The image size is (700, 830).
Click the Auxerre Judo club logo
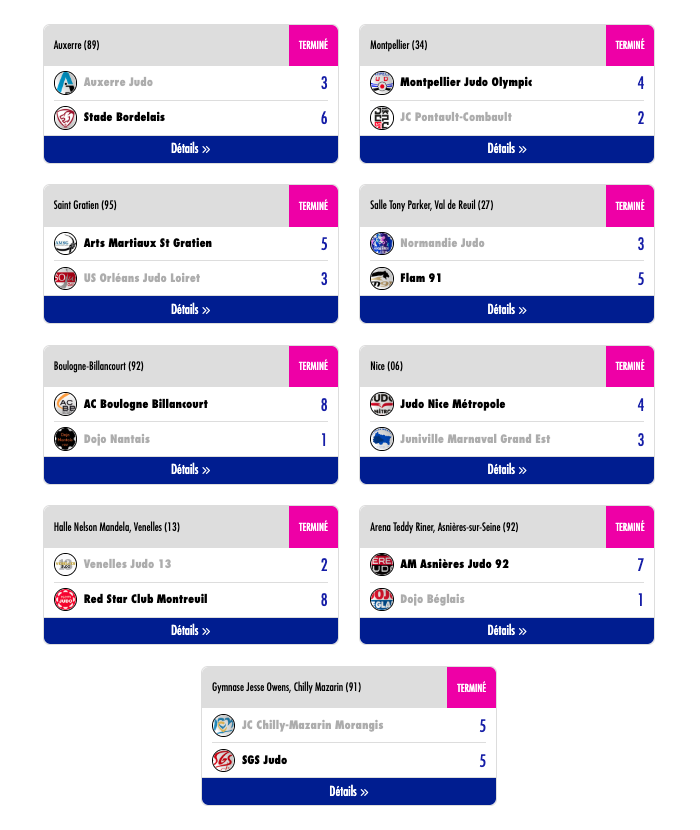click(65, 82)
